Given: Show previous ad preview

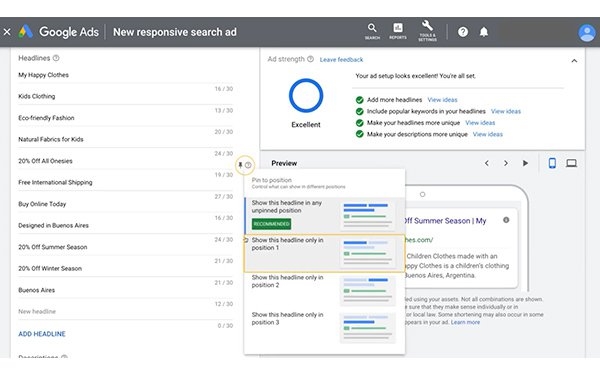Looking at the screenshot, I should 487,163.
